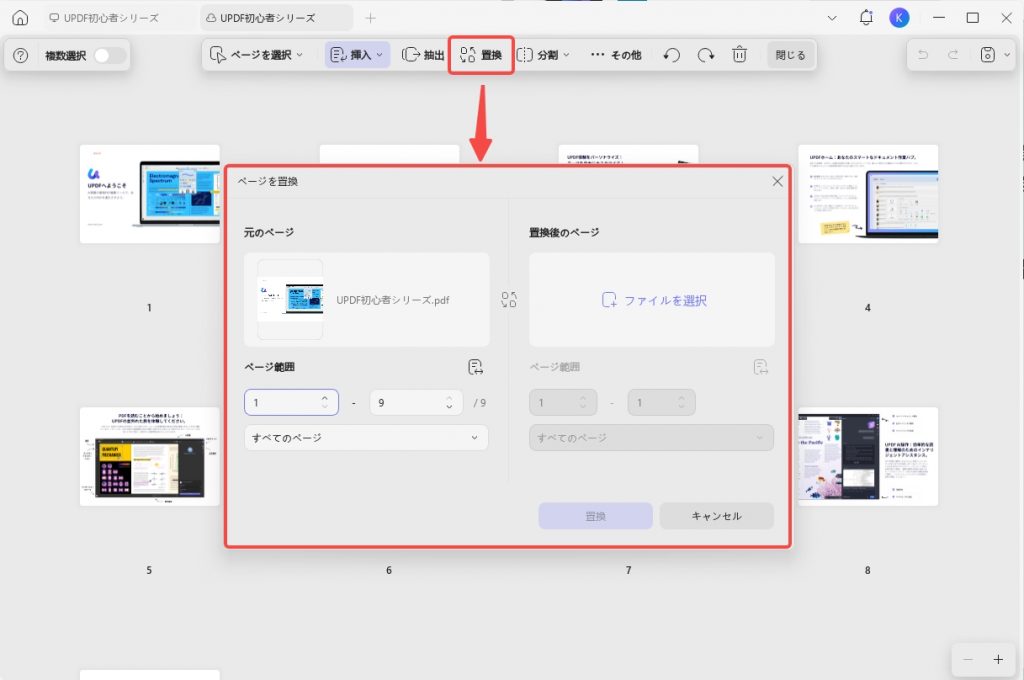1024x680 pixels.
Task: Click the キャンセル button
Action: point(716,516)
